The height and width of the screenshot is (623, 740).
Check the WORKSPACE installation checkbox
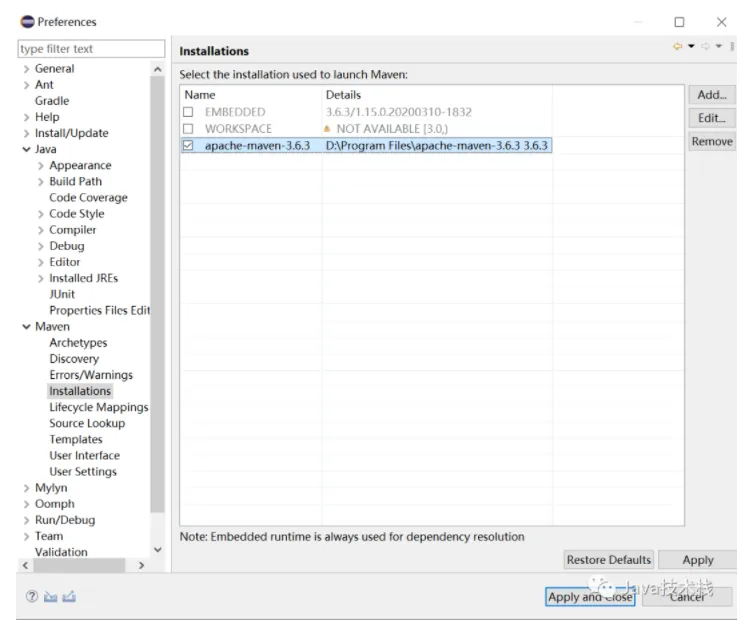pyautogui.click(x=188, y=128)
